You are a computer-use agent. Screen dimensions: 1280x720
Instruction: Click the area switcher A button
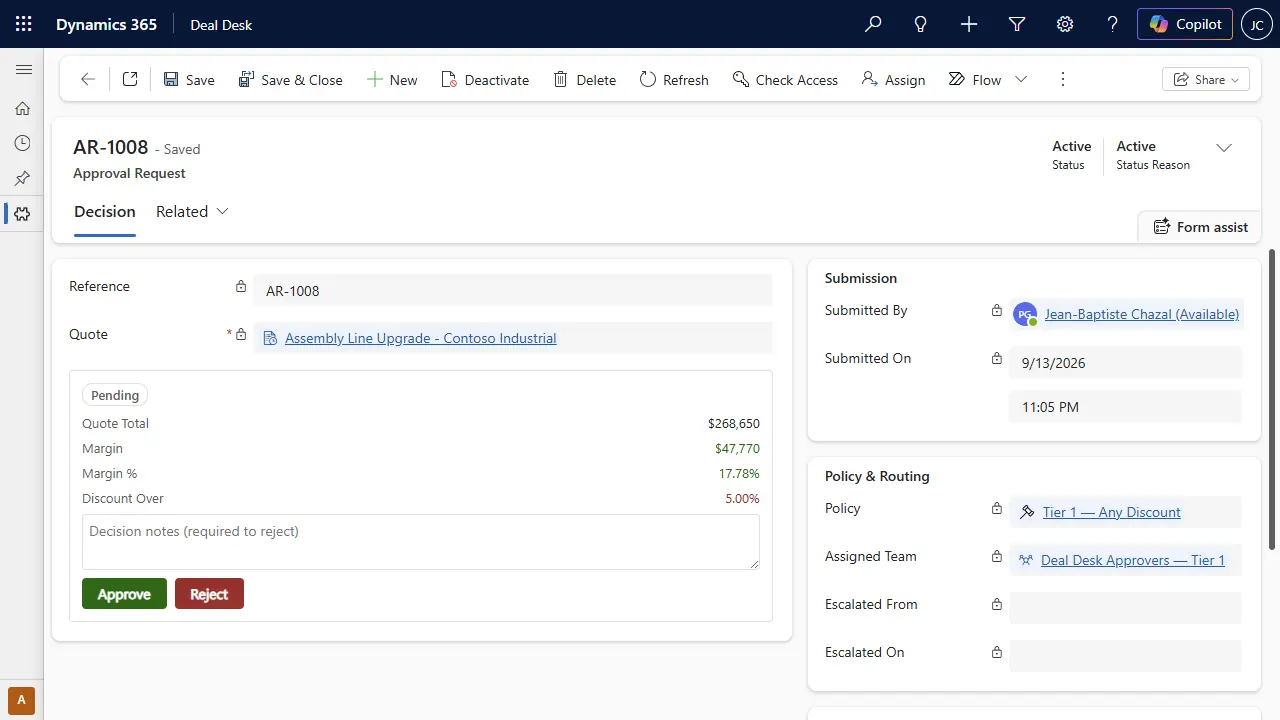point(22,699)
